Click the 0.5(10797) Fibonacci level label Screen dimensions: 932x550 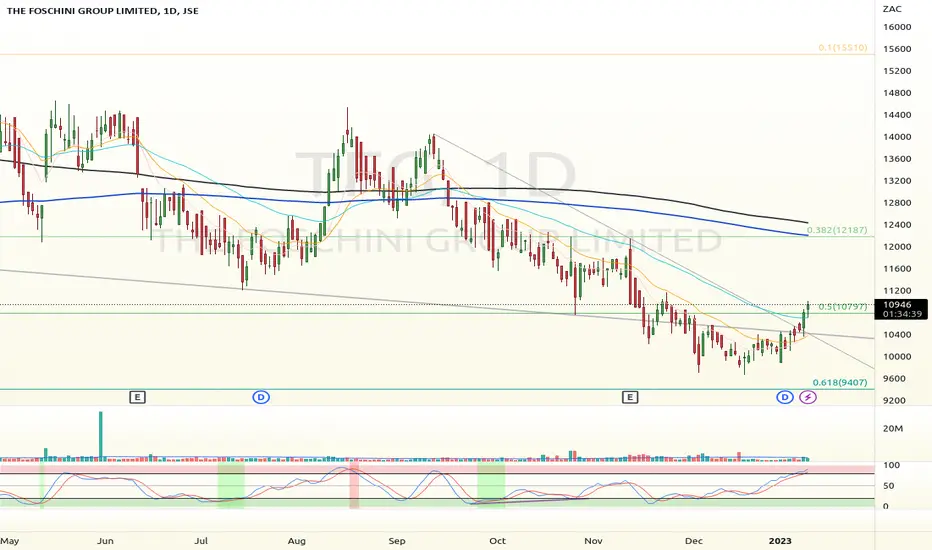coord(843,307)
